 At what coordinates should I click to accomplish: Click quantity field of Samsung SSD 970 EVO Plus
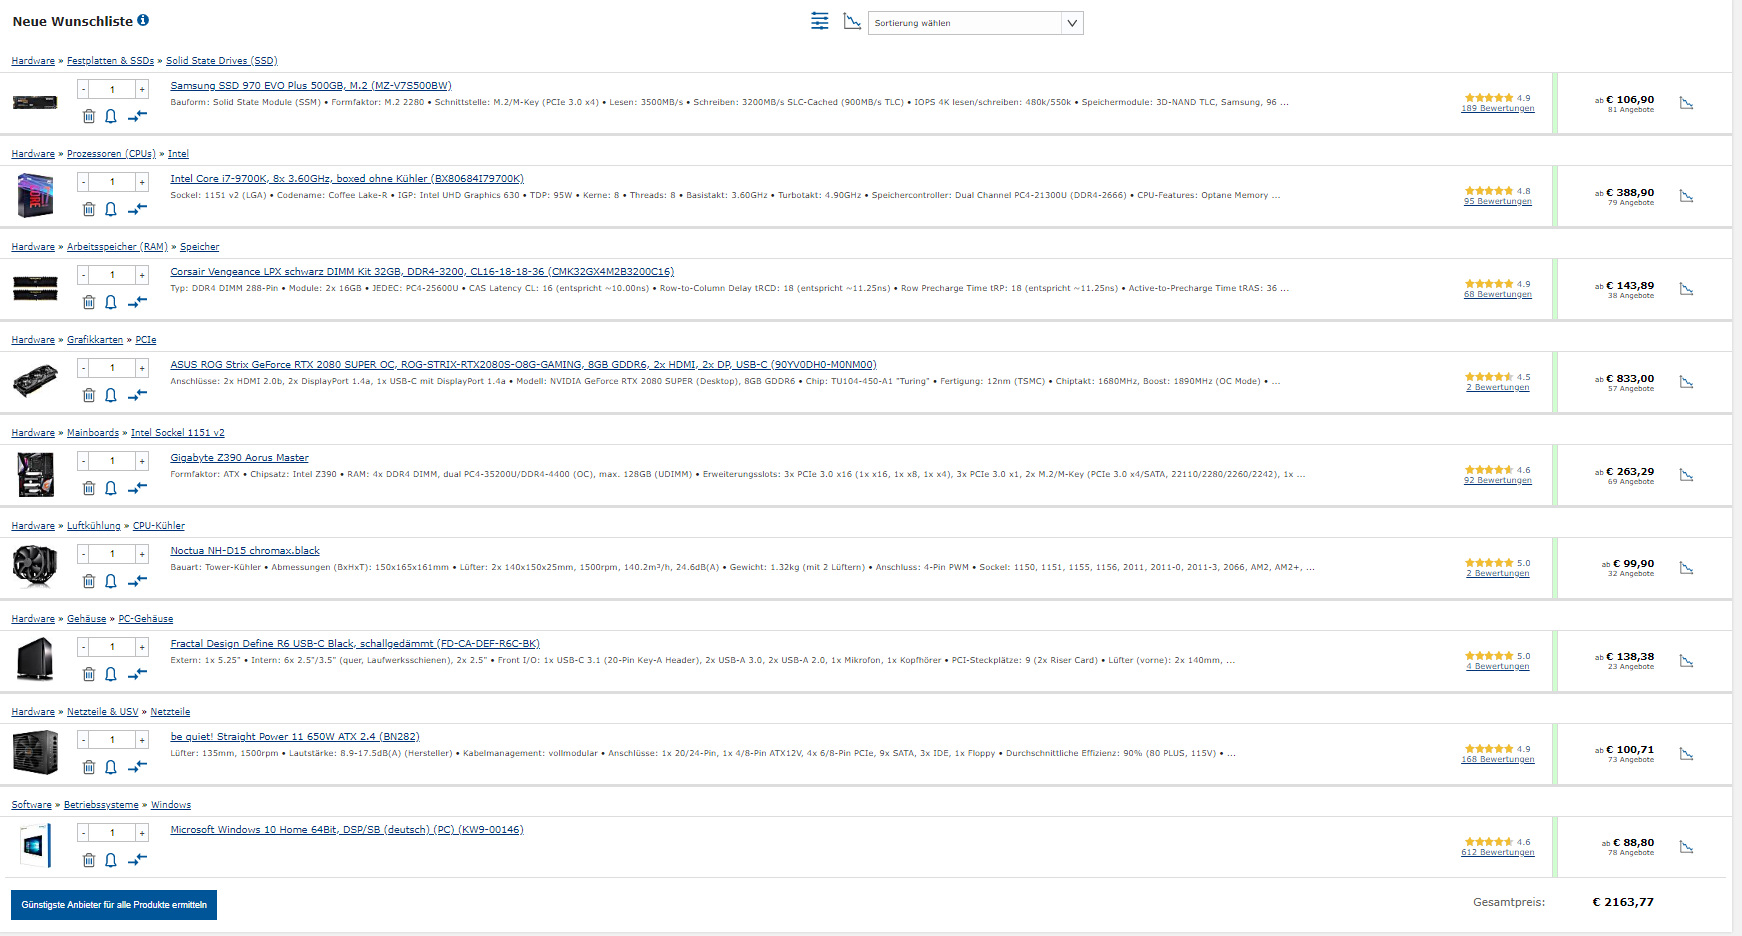pos(112,89)
